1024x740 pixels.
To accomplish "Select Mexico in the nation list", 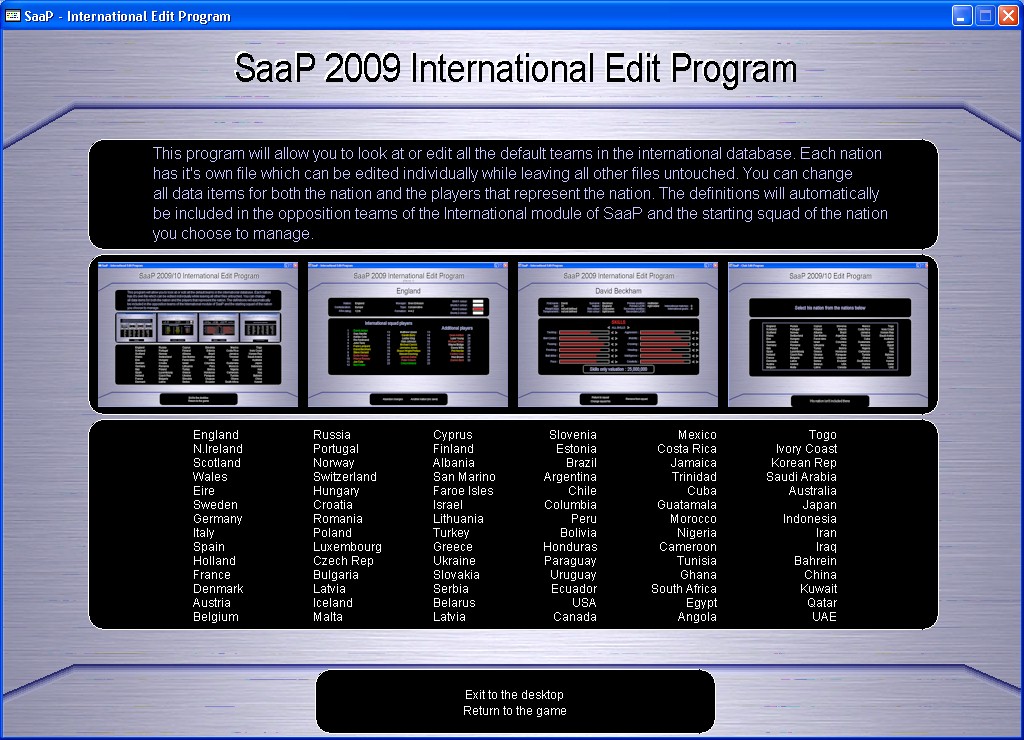I will click(x=697, y=434).
